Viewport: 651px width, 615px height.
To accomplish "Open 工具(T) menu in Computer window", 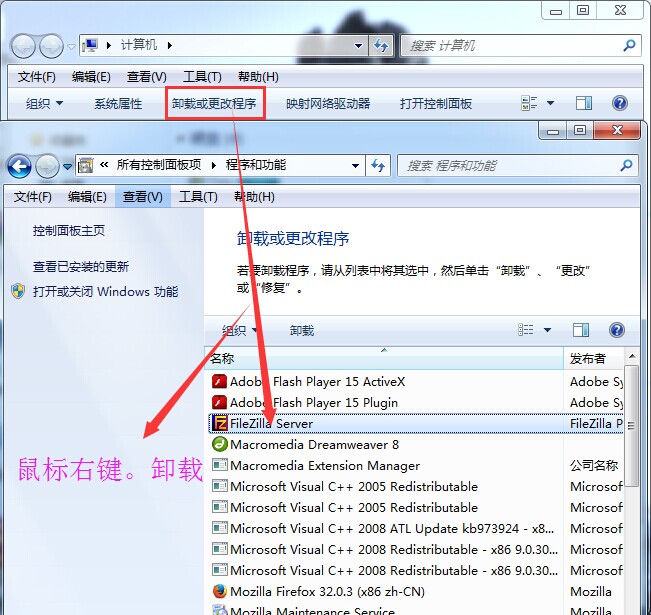I will coord(202,76).
